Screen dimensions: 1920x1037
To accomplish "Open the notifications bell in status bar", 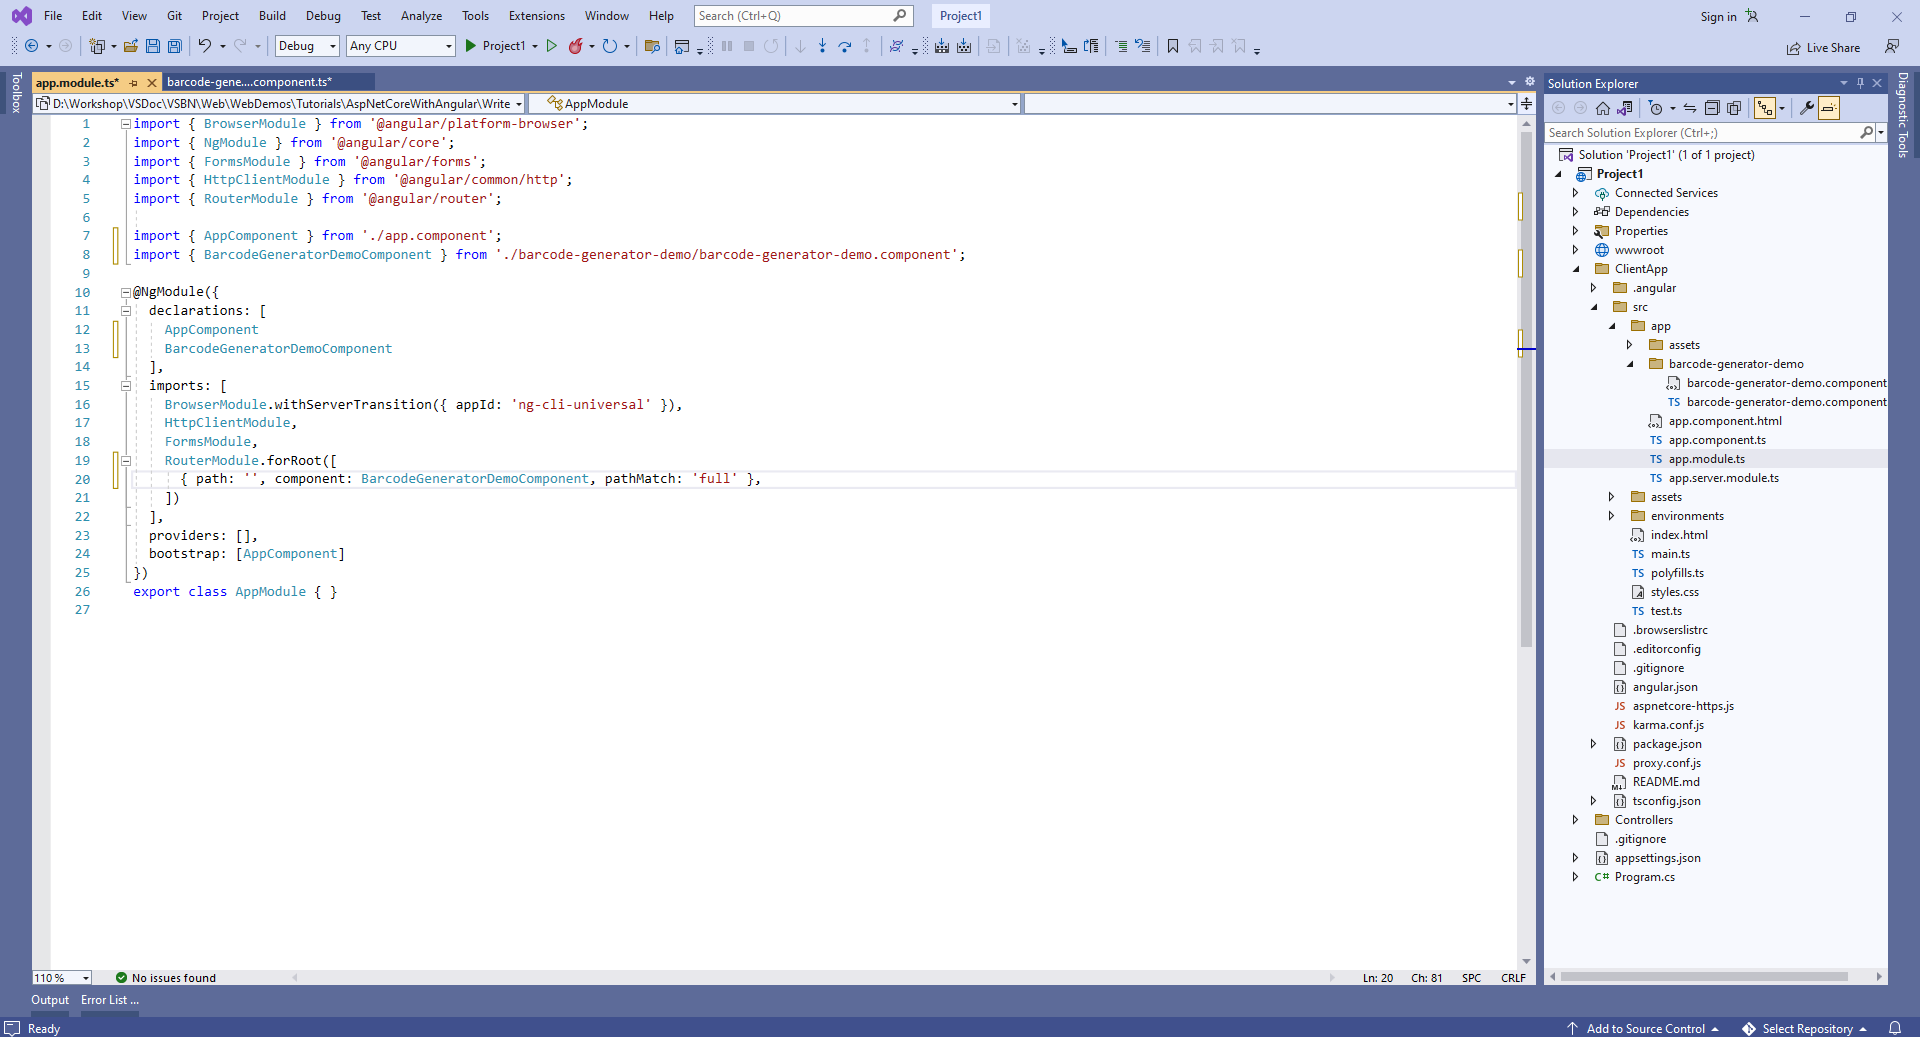I will (x=1894, y=1028).
